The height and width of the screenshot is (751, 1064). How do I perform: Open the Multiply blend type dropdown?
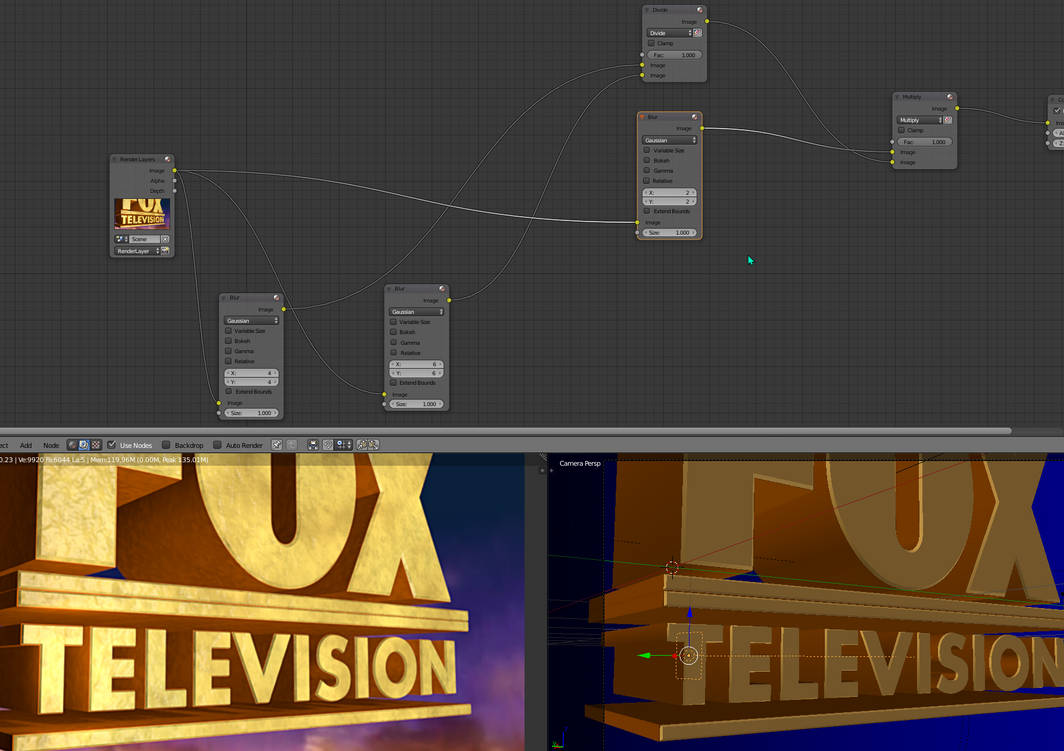[x=919, y=120]
